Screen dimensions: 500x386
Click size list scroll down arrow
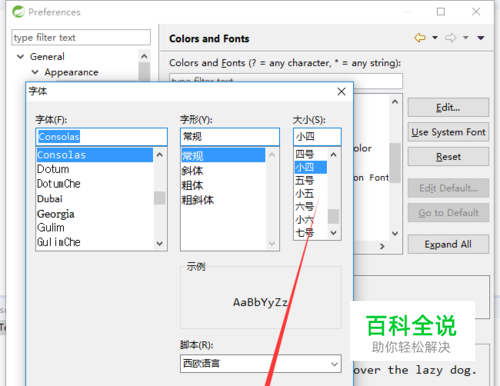[x=334, y=233]
